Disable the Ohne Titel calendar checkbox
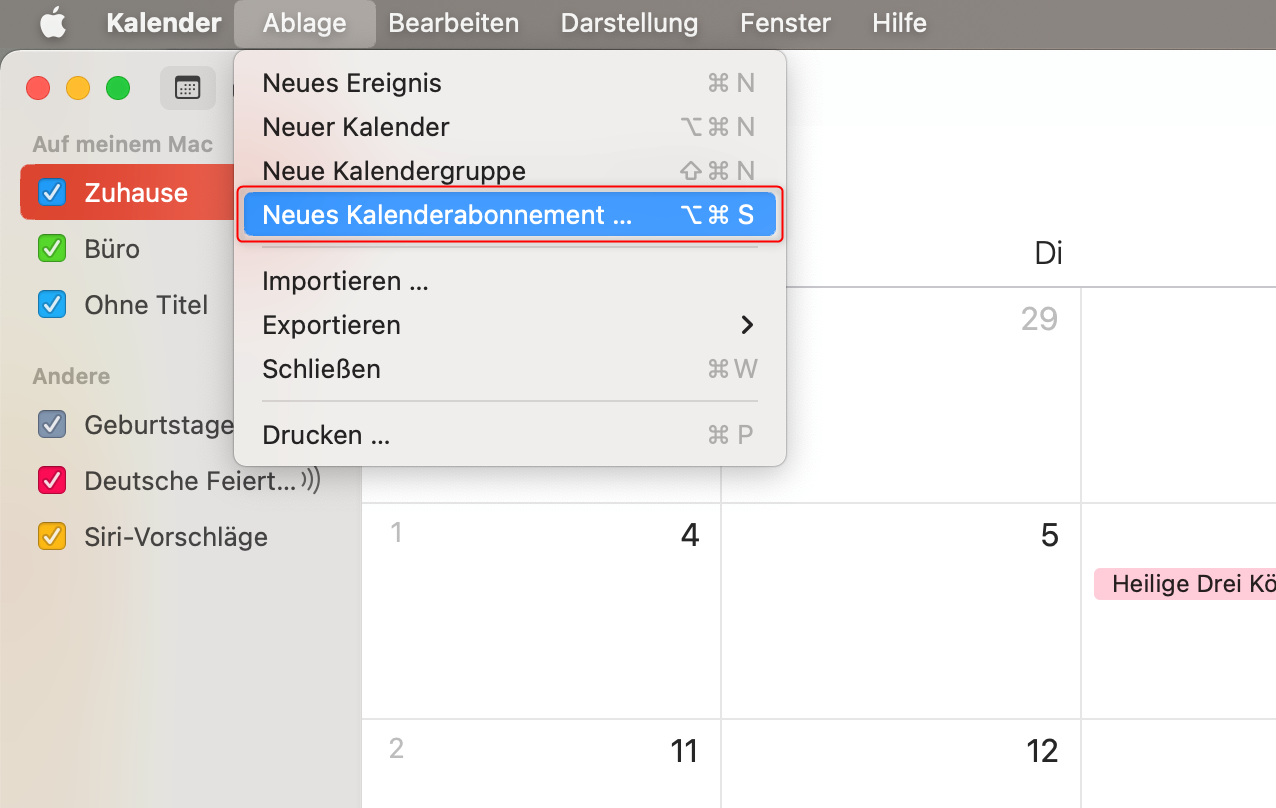Image resolution: width=1276 pixels, height=808 pixels. pyautogui.click(x=51, y=304)
